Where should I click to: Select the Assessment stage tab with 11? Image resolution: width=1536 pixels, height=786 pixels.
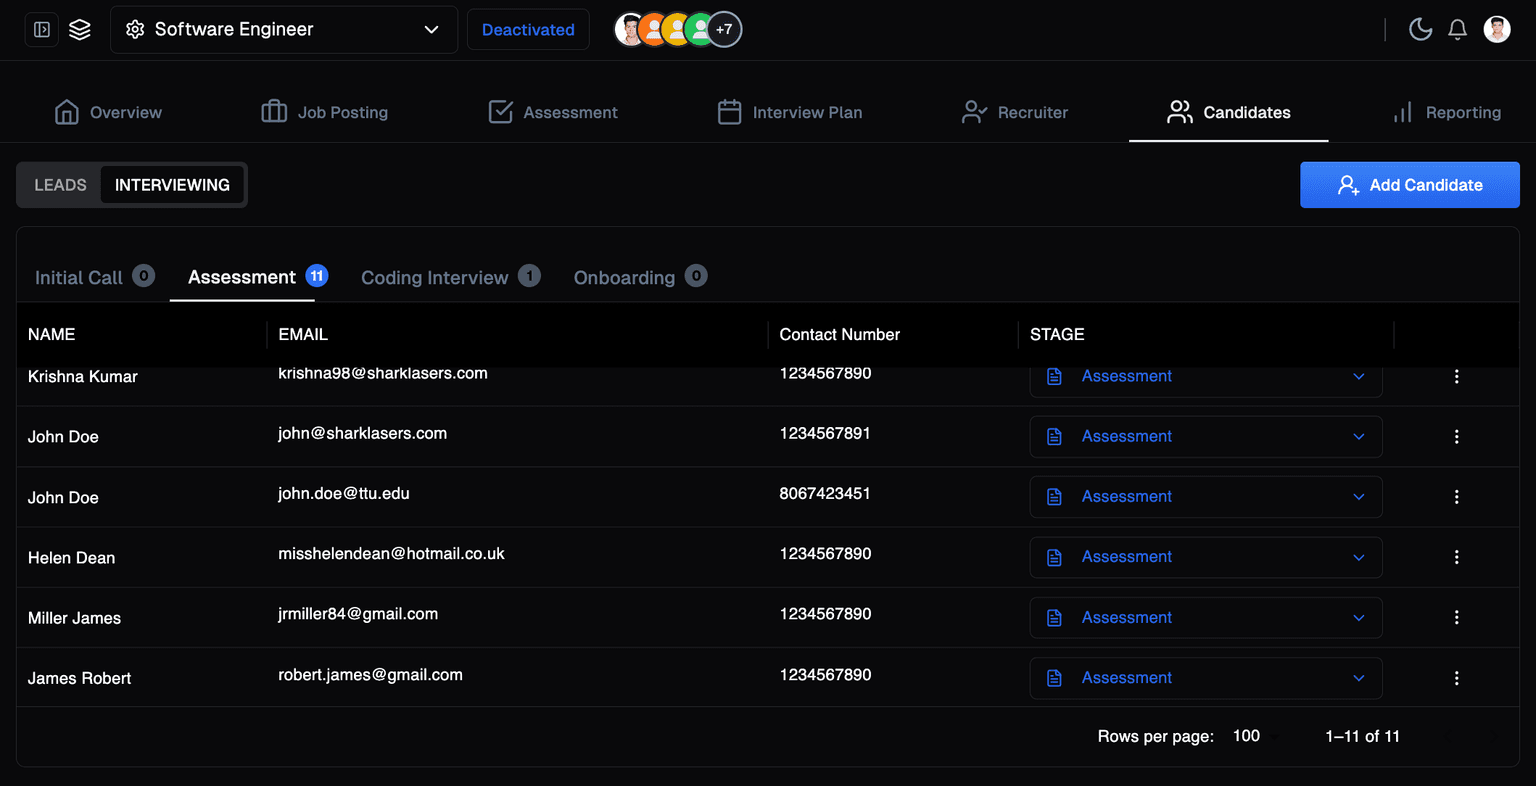tap(257, 277)
